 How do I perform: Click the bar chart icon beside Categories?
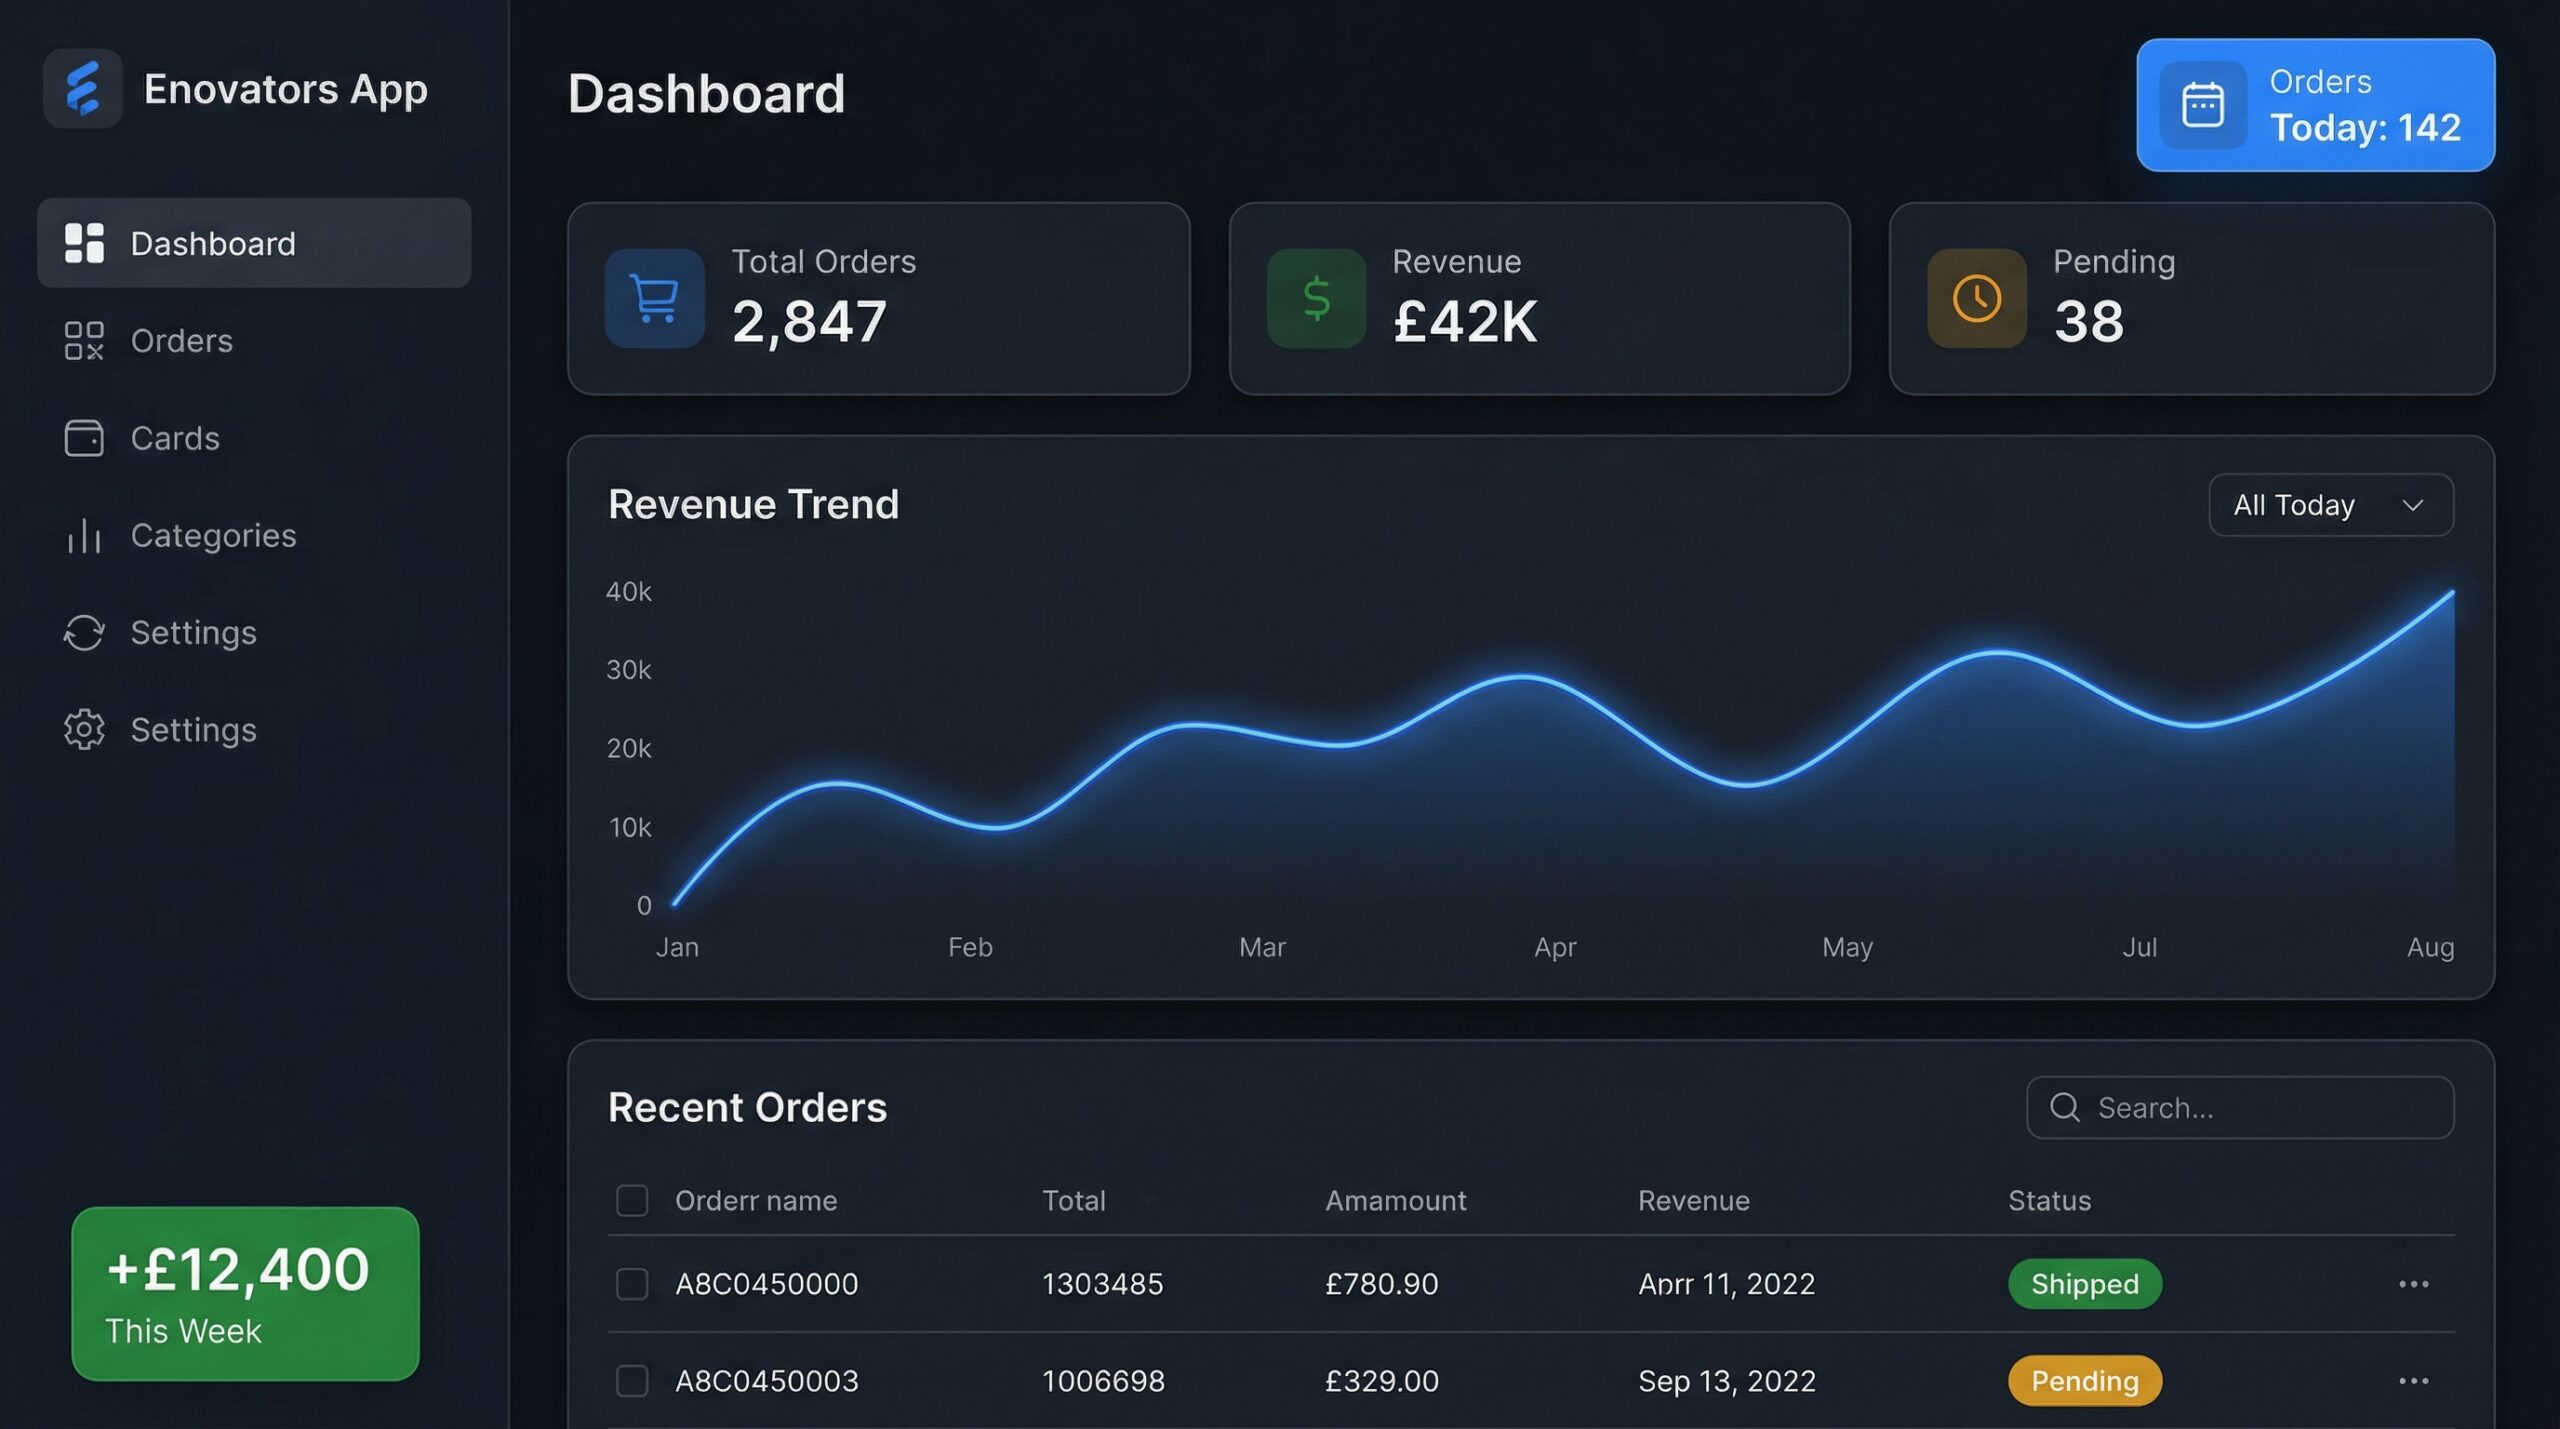click(x=84, y=536)
